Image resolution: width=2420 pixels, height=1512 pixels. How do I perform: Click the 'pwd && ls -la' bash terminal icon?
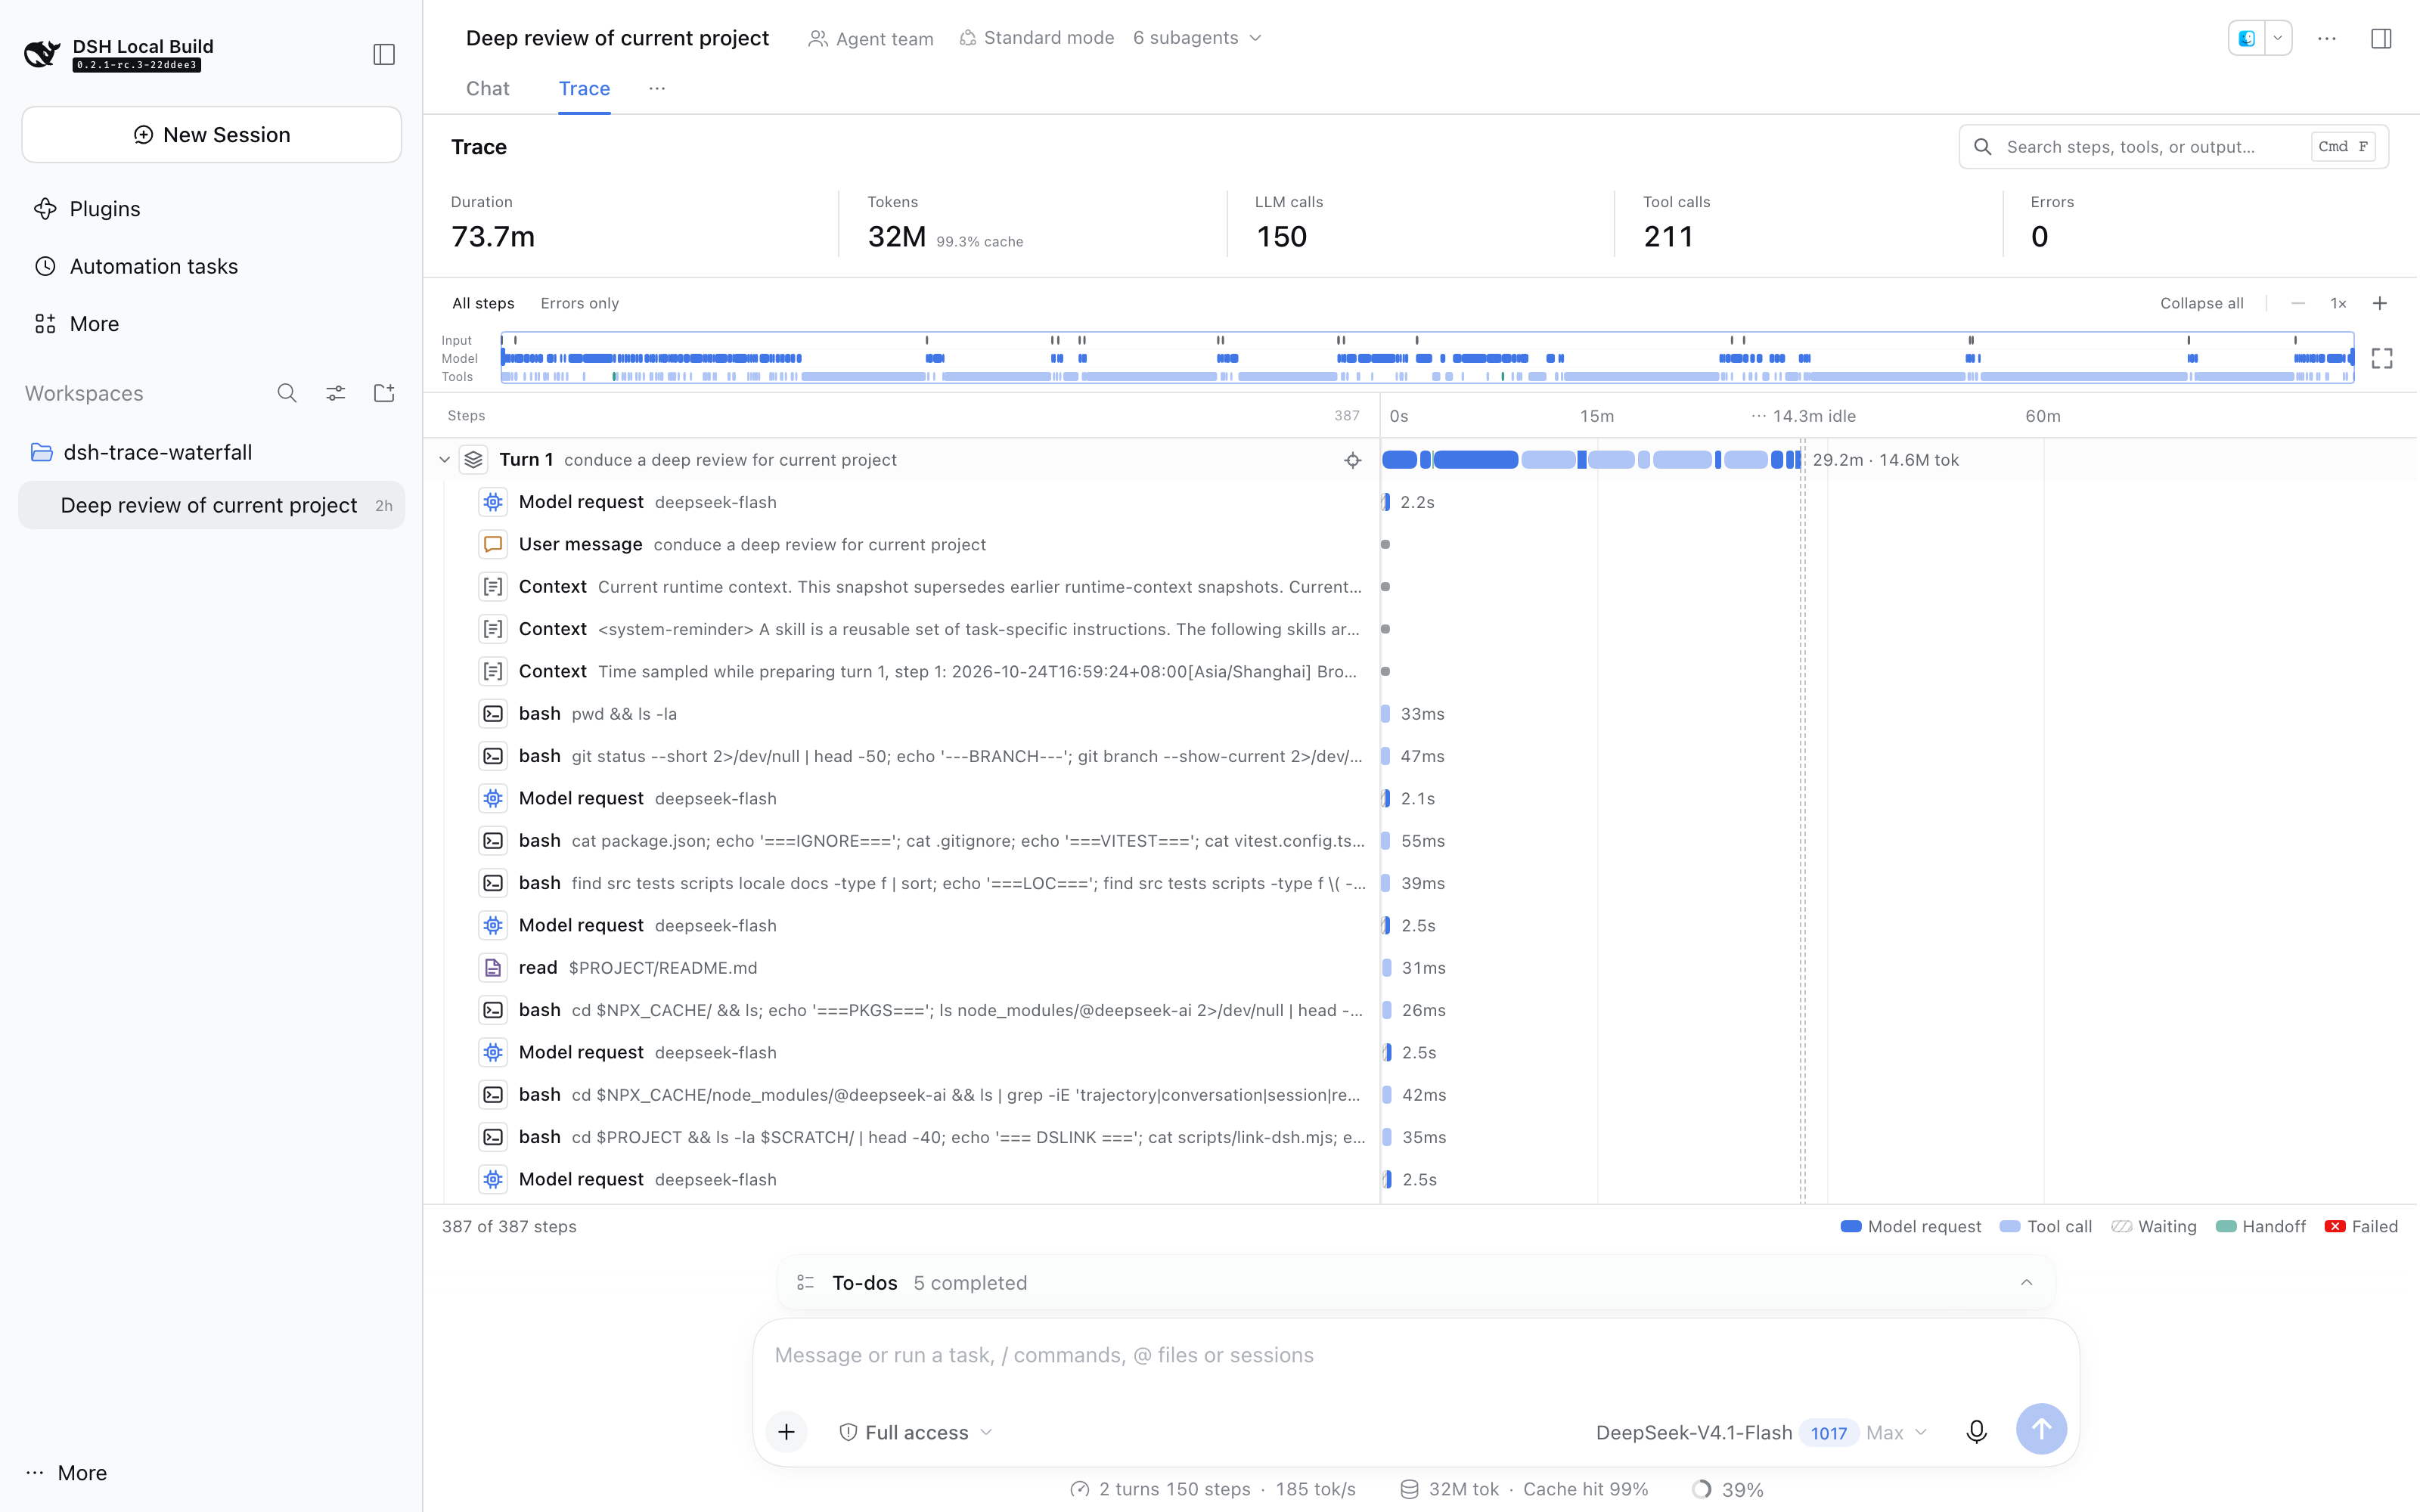tap(493, 714)
